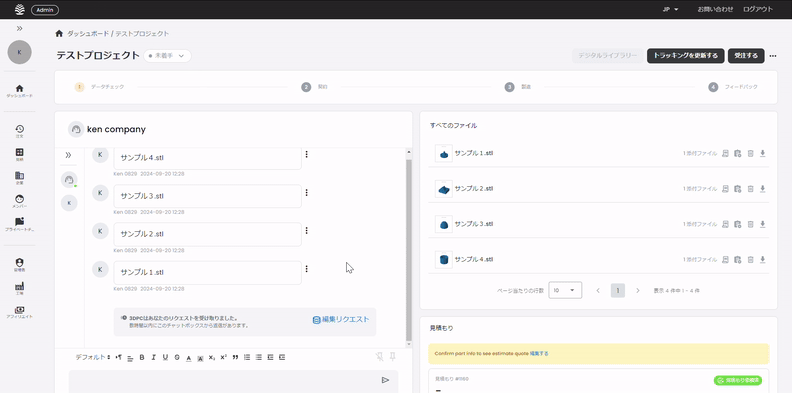Open three-dot menu for サンプル 3.stl message
This screenshot has height=393, width=792.
tap(307, 192)
